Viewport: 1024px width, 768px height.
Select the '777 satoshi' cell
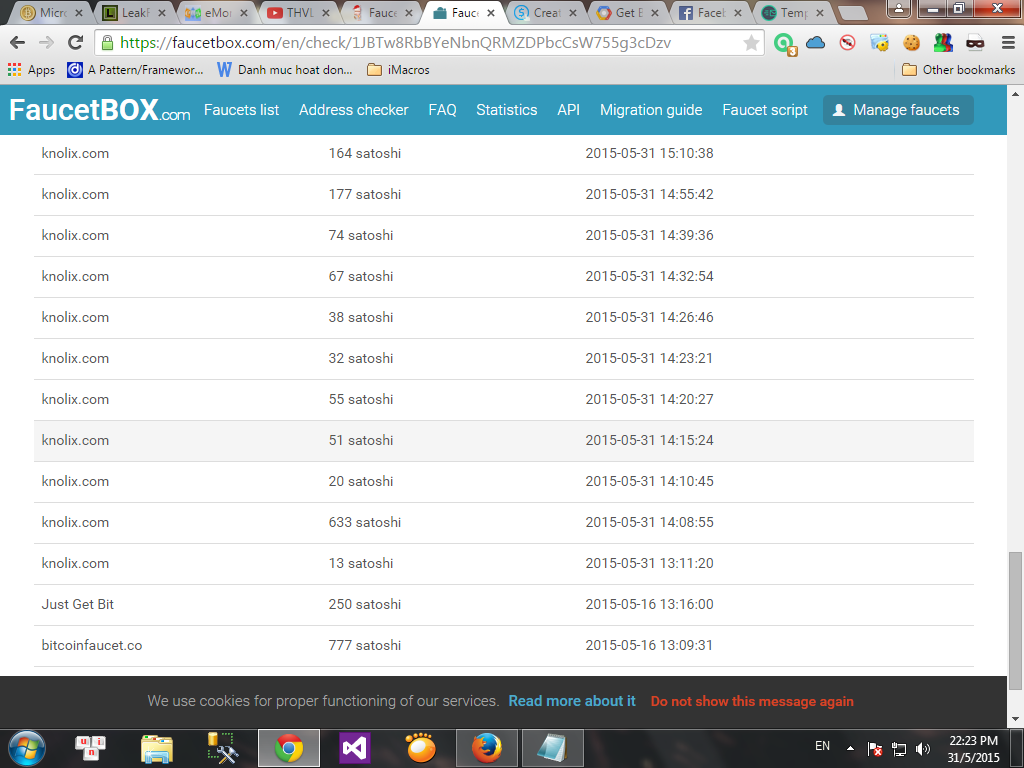pos(364,645)
